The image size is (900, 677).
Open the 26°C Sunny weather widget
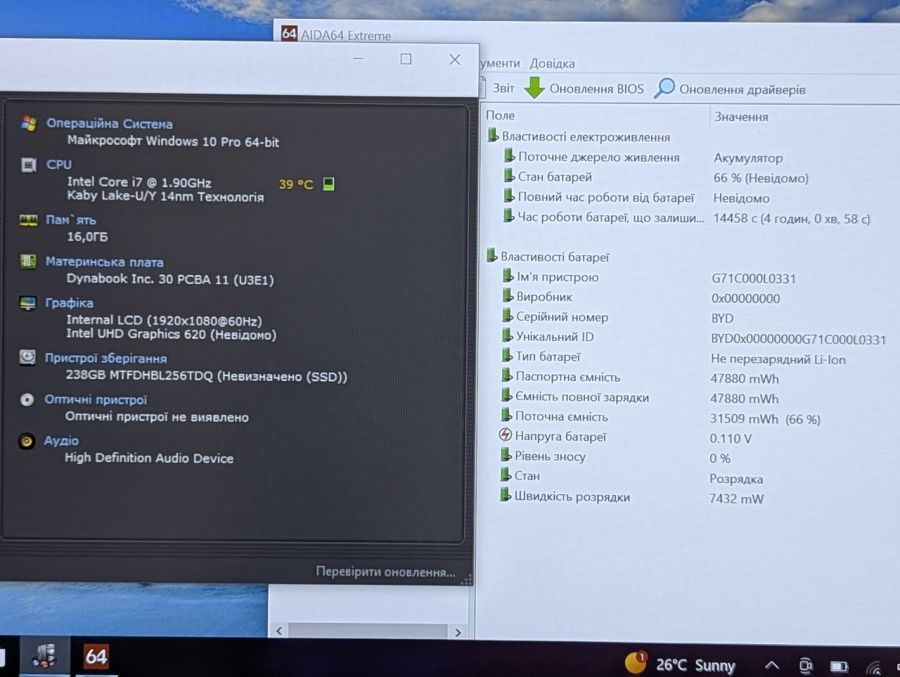[680, 664]
